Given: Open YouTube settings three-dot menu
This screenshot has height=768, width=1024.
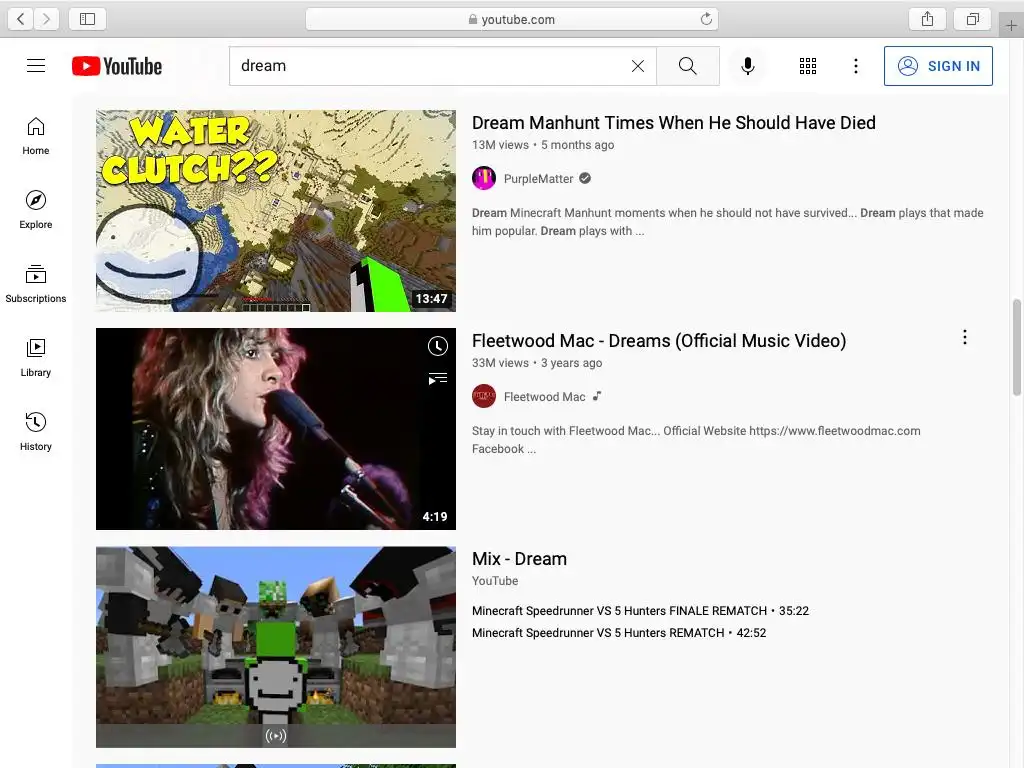Looking at the screenshot, I should click(856, 66).
